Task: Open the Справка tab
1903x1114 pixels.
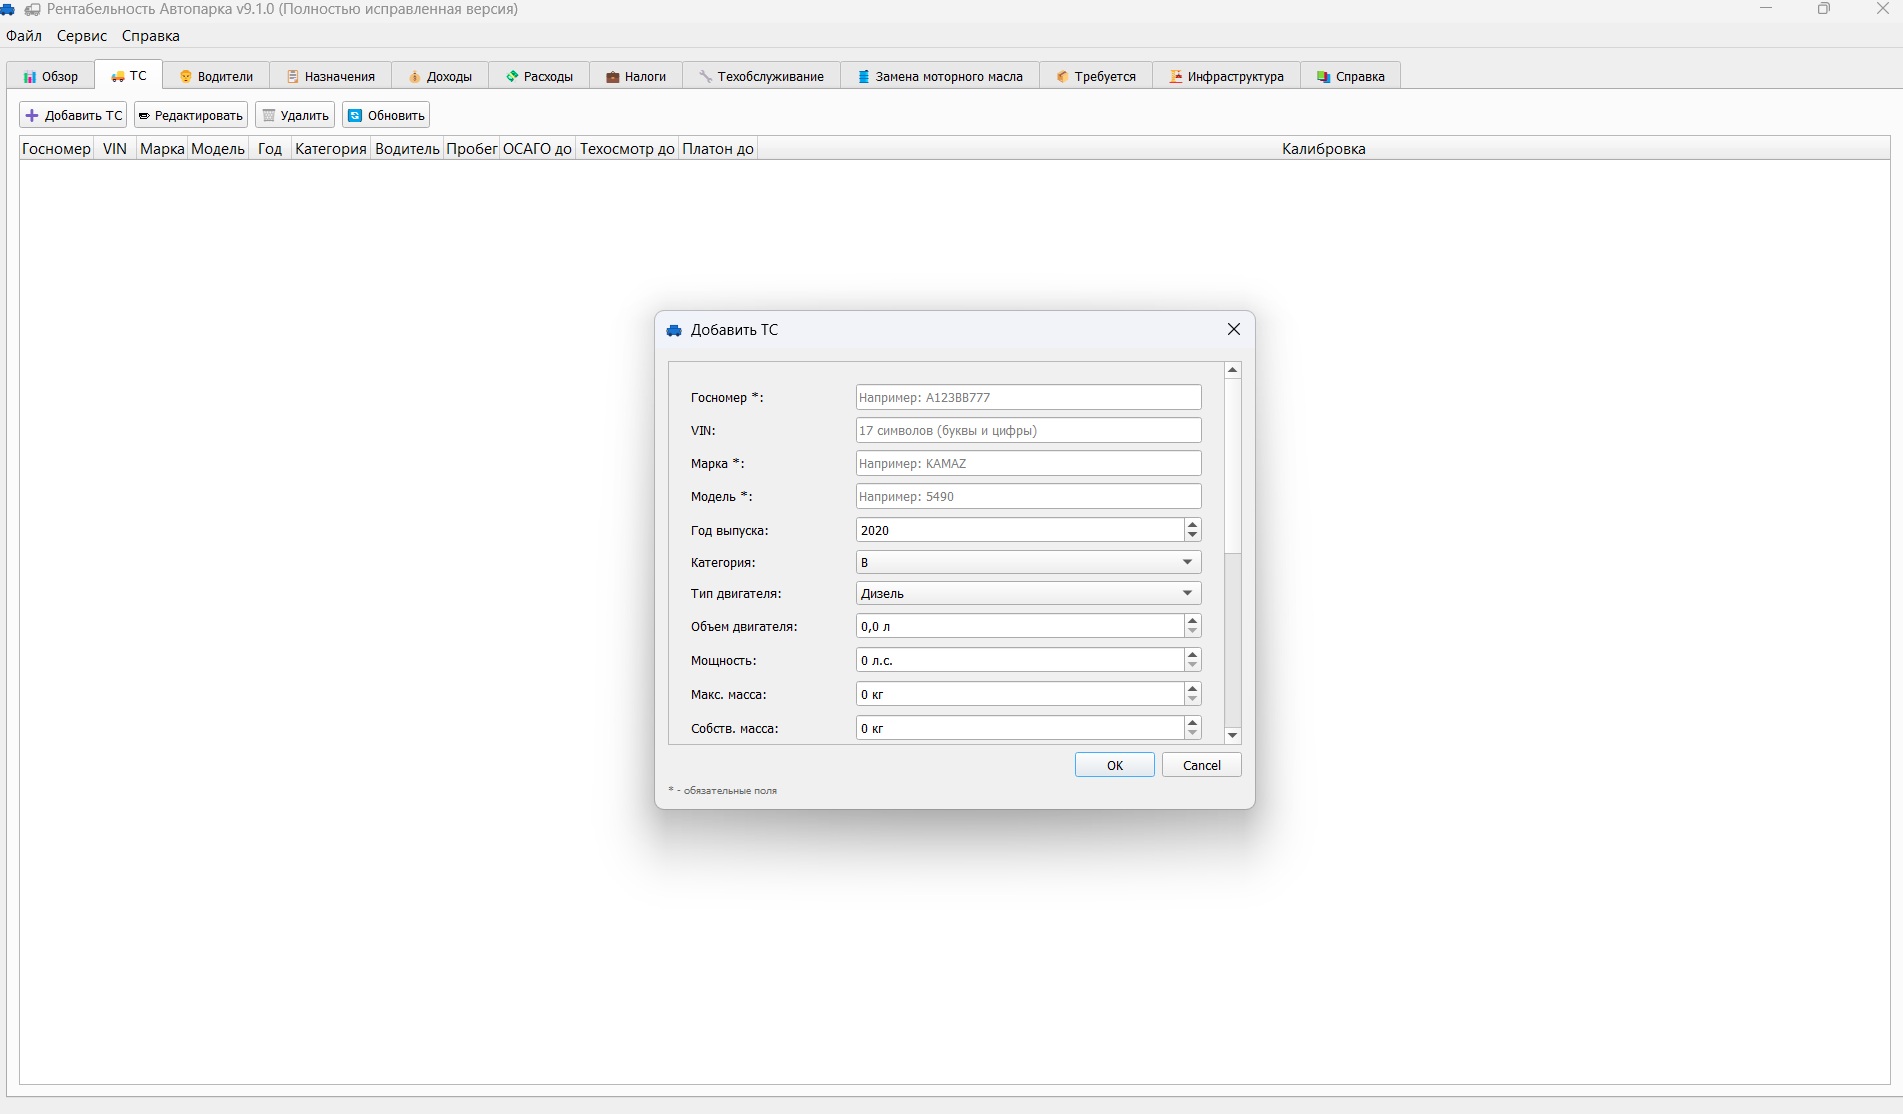Action: click(1351, 76)
